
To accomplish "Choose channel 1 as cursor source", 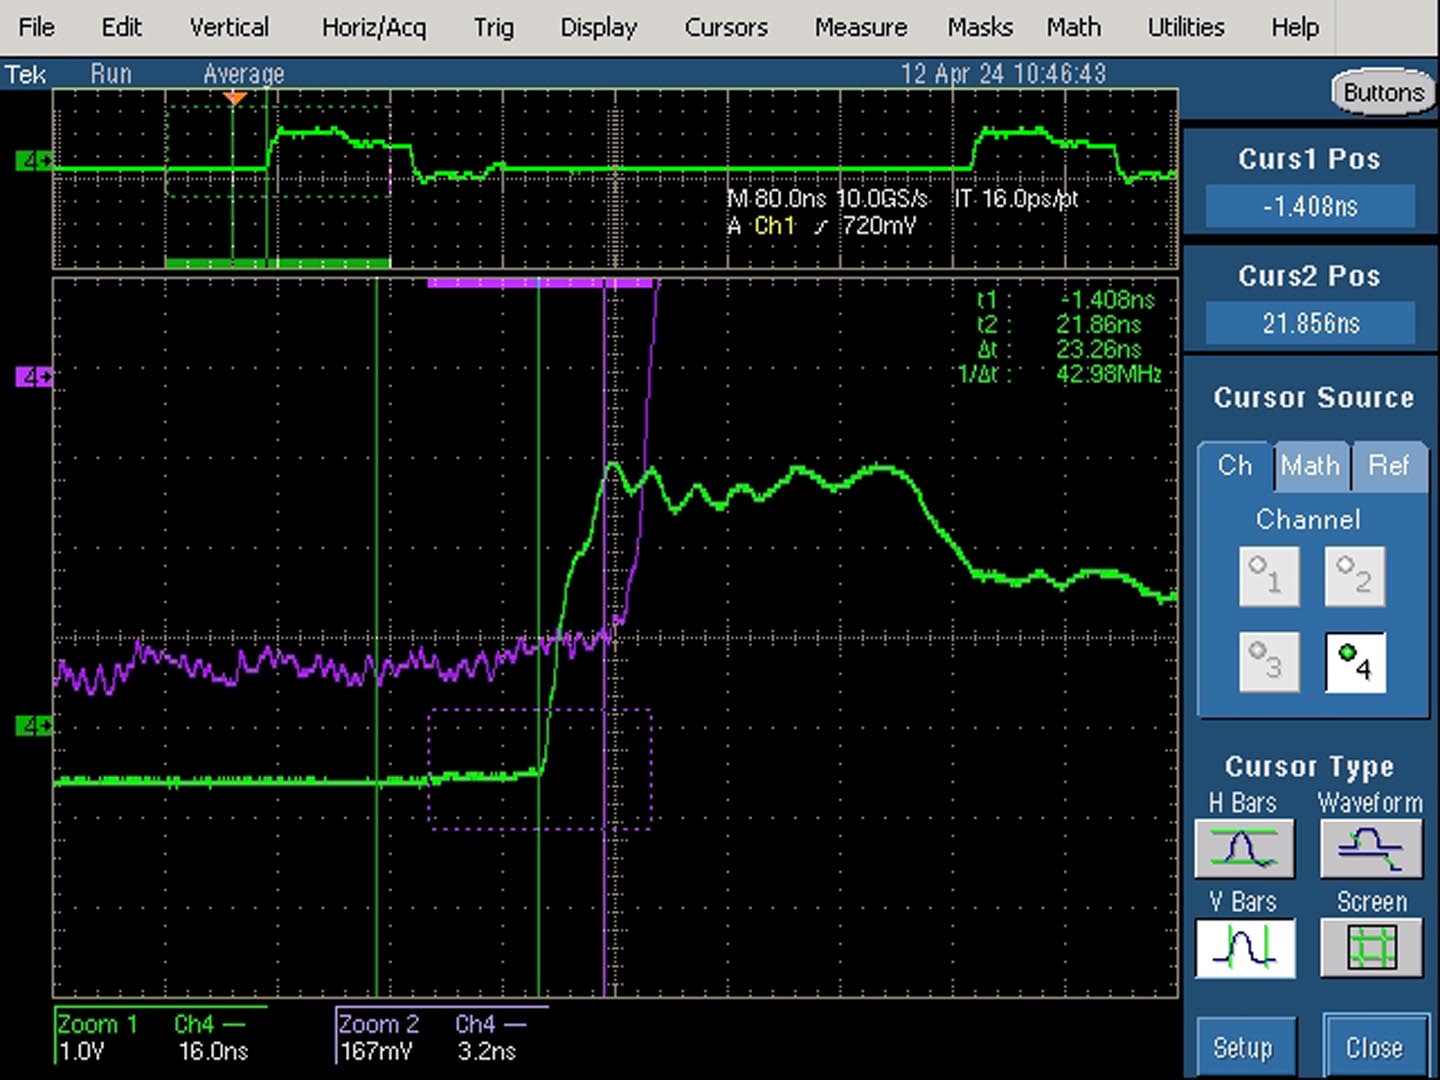I will (1269, 576).
